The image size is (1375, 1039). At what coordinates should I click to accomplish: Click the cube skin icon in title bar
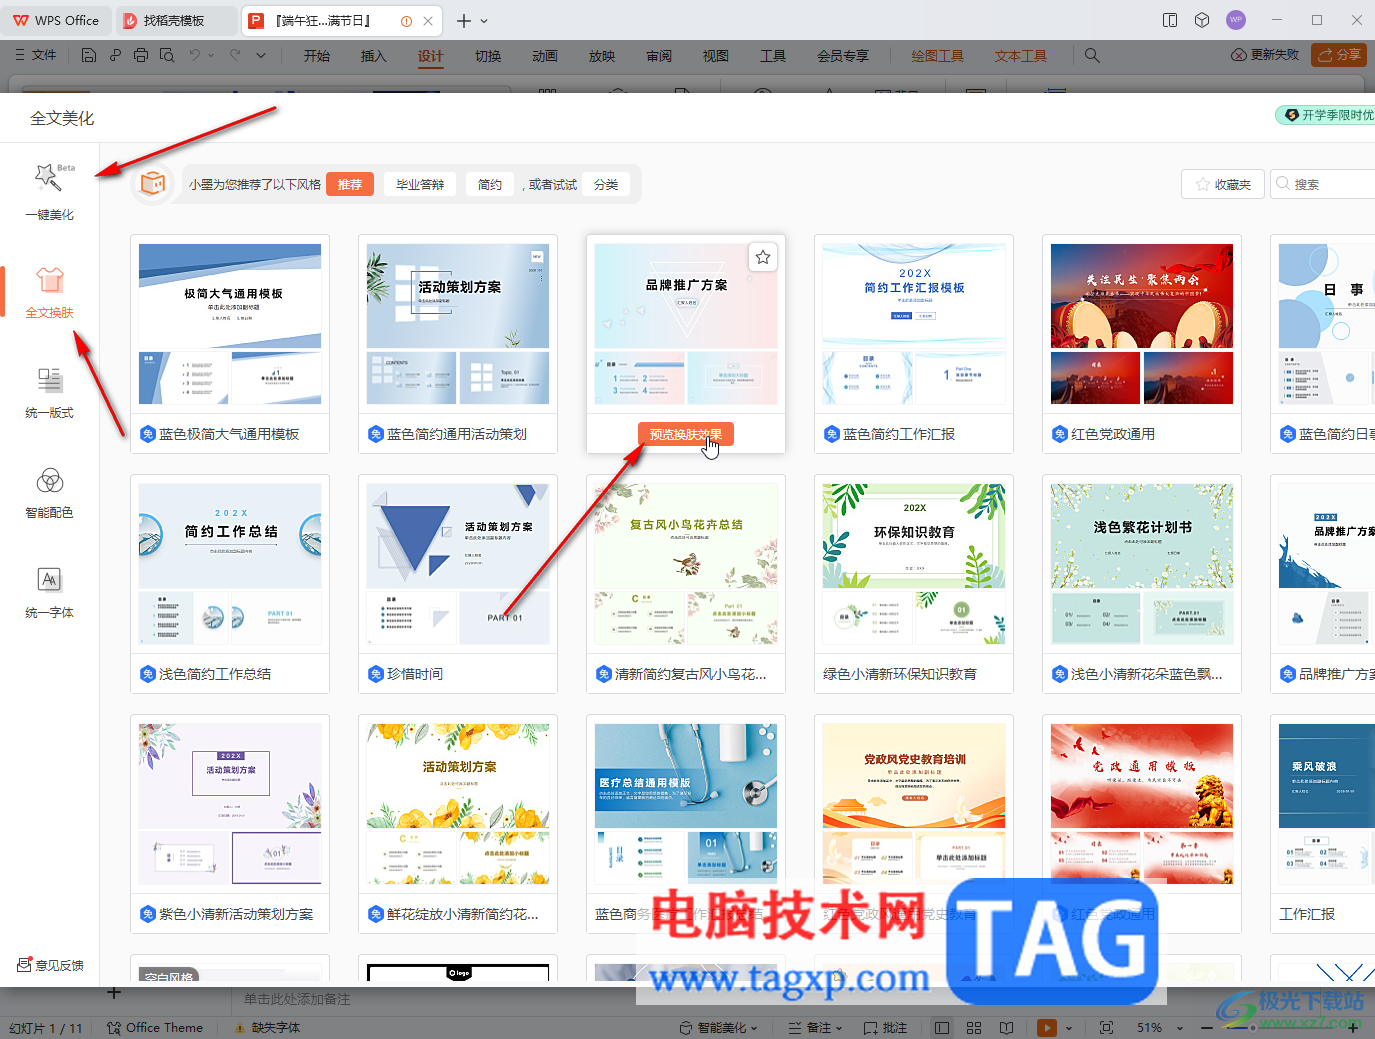pos(1202,20)
